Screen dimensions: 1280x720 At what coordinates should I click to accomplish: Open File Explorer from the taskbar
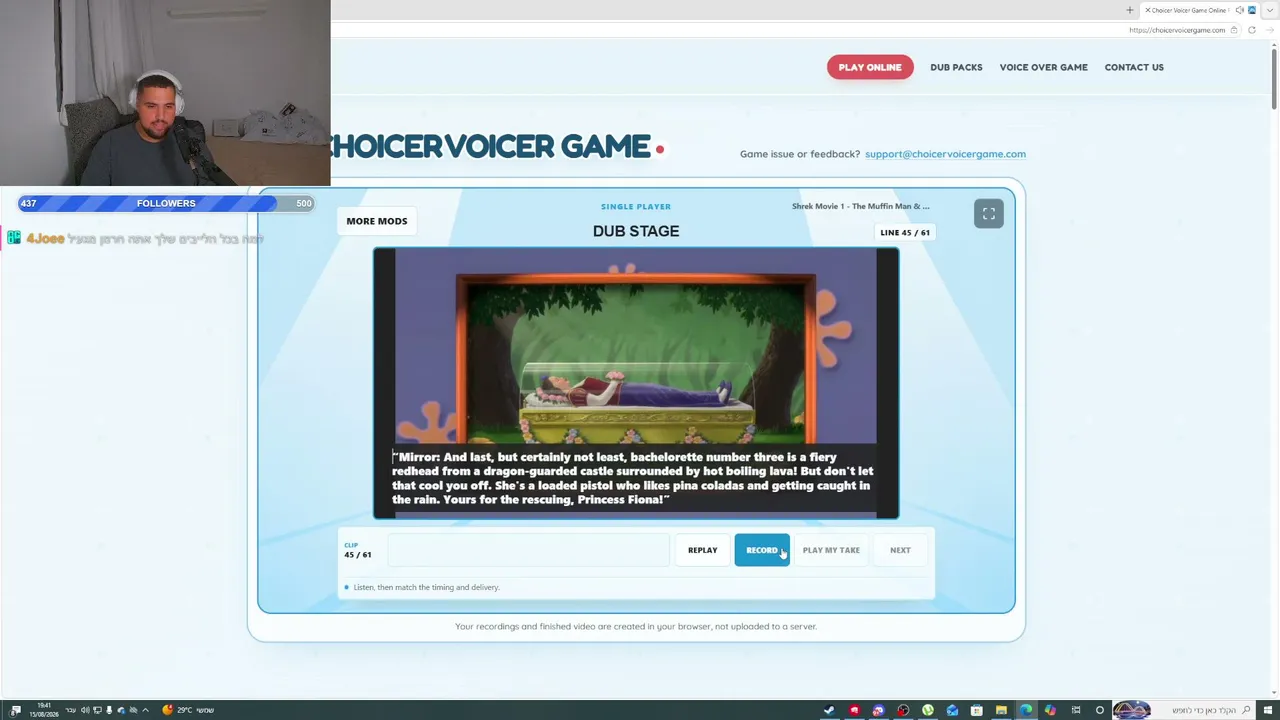pos(1001,710)
